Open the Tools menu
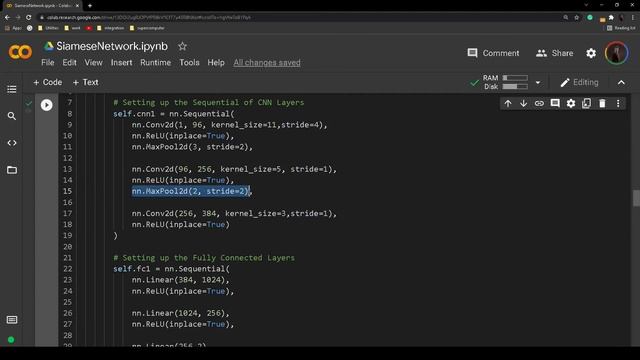The height and width of the screenshot is (360, 640). point(189,62)
